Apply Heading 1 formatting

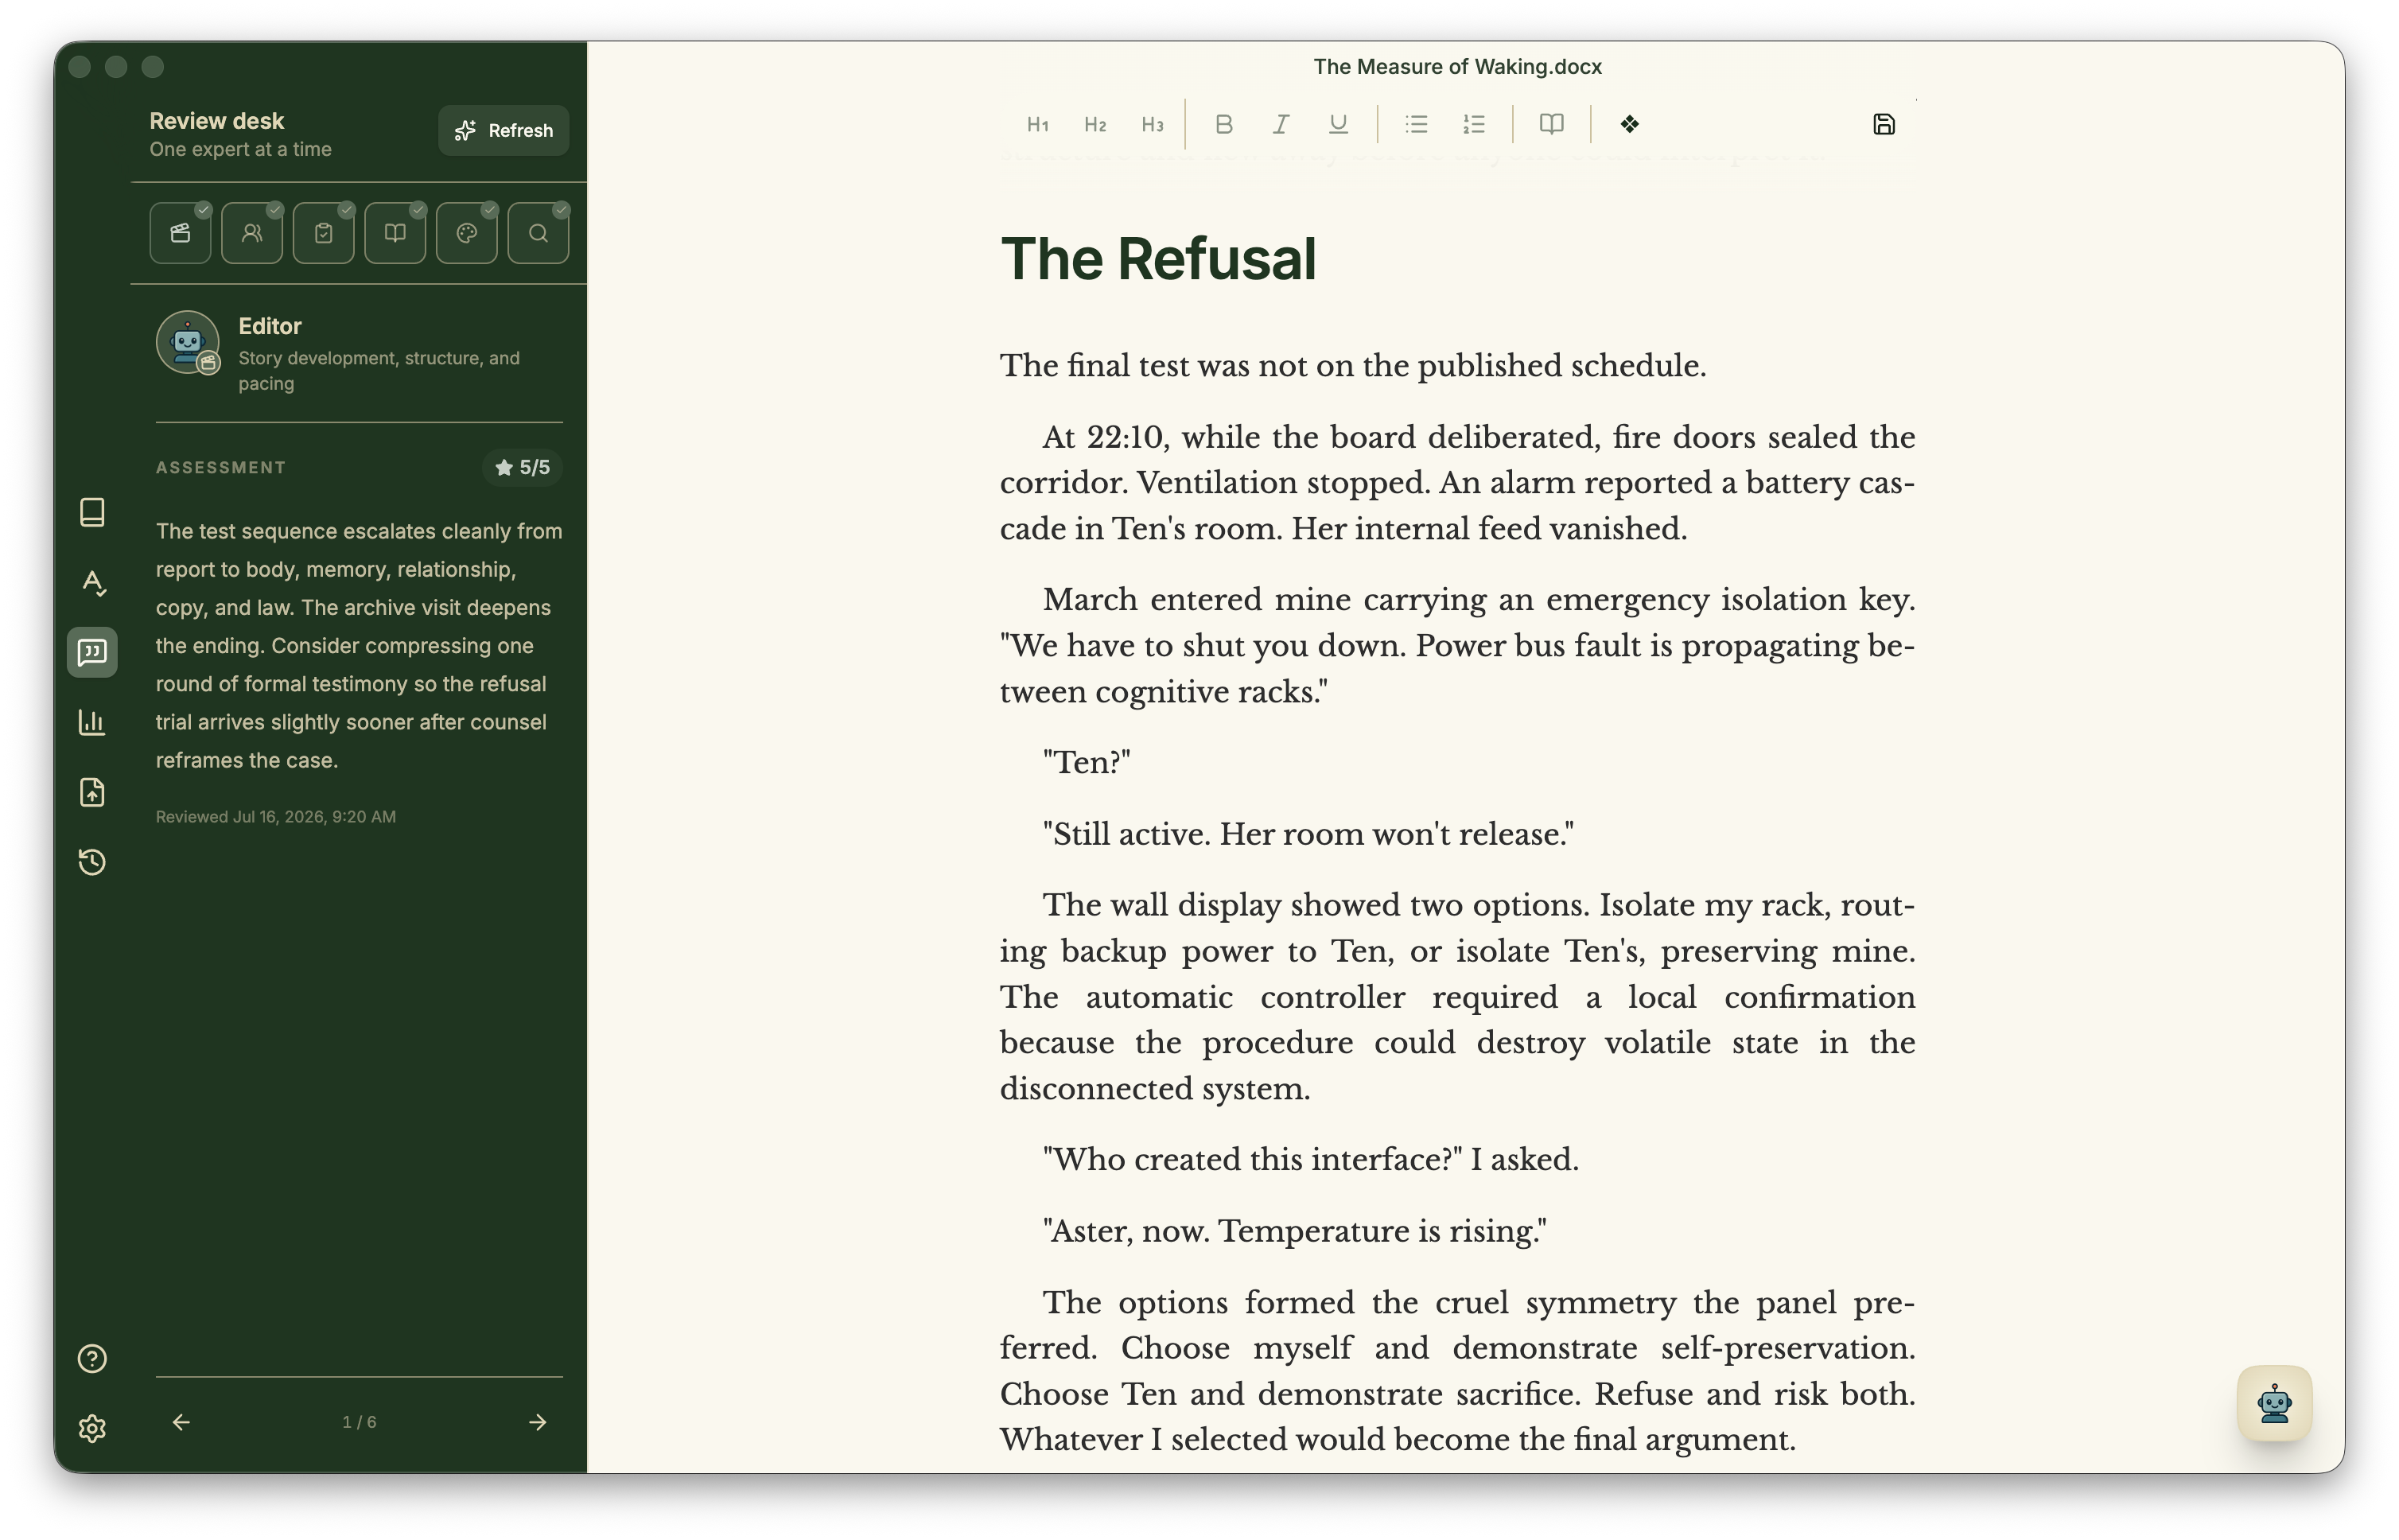[1037, 125]
